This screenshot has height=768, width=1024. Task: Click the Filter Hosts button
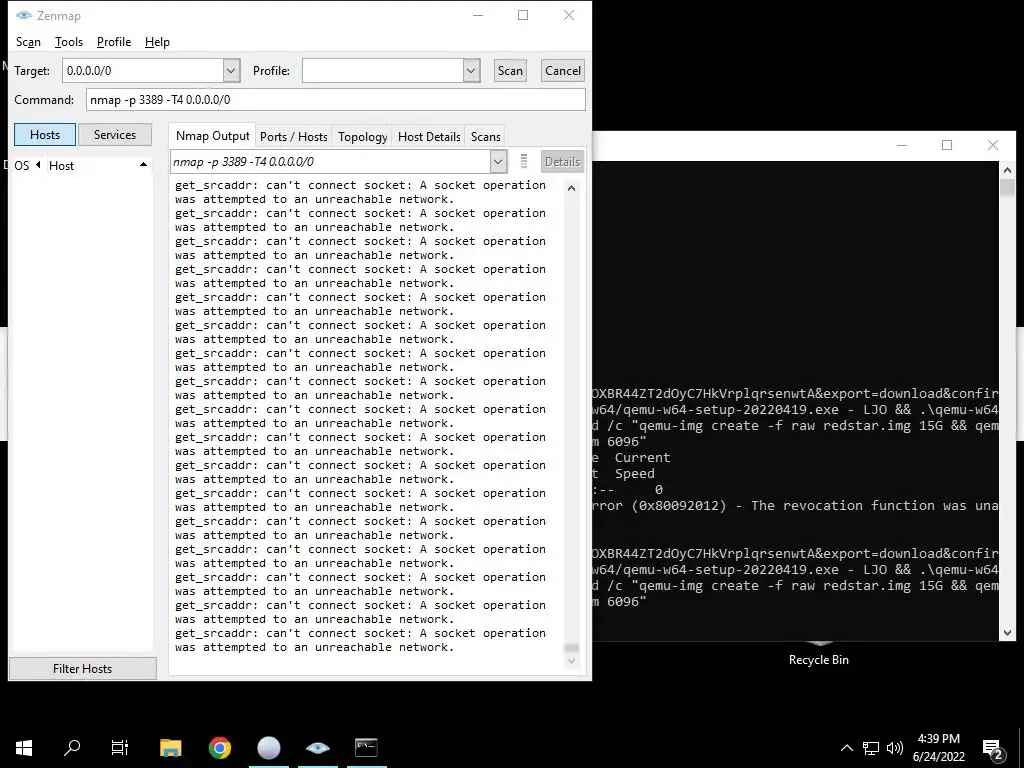(x=82, y=668)
